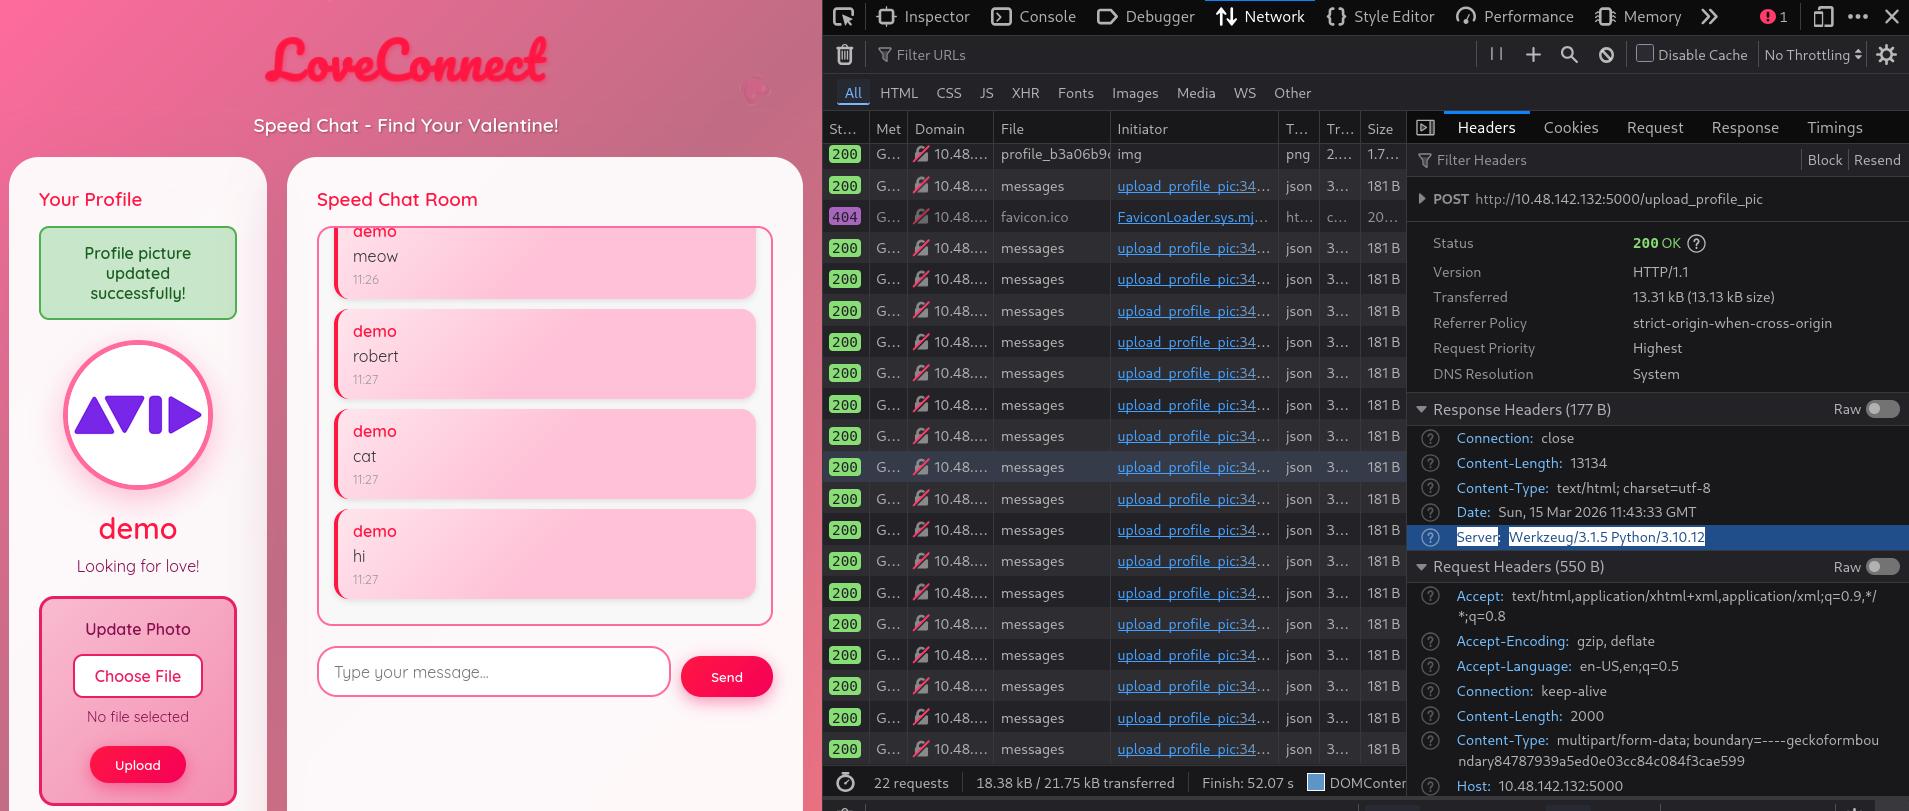The image size is (1909, 811).
Task: Expand the POST request URL details
Action: (x=1421, y=199)
